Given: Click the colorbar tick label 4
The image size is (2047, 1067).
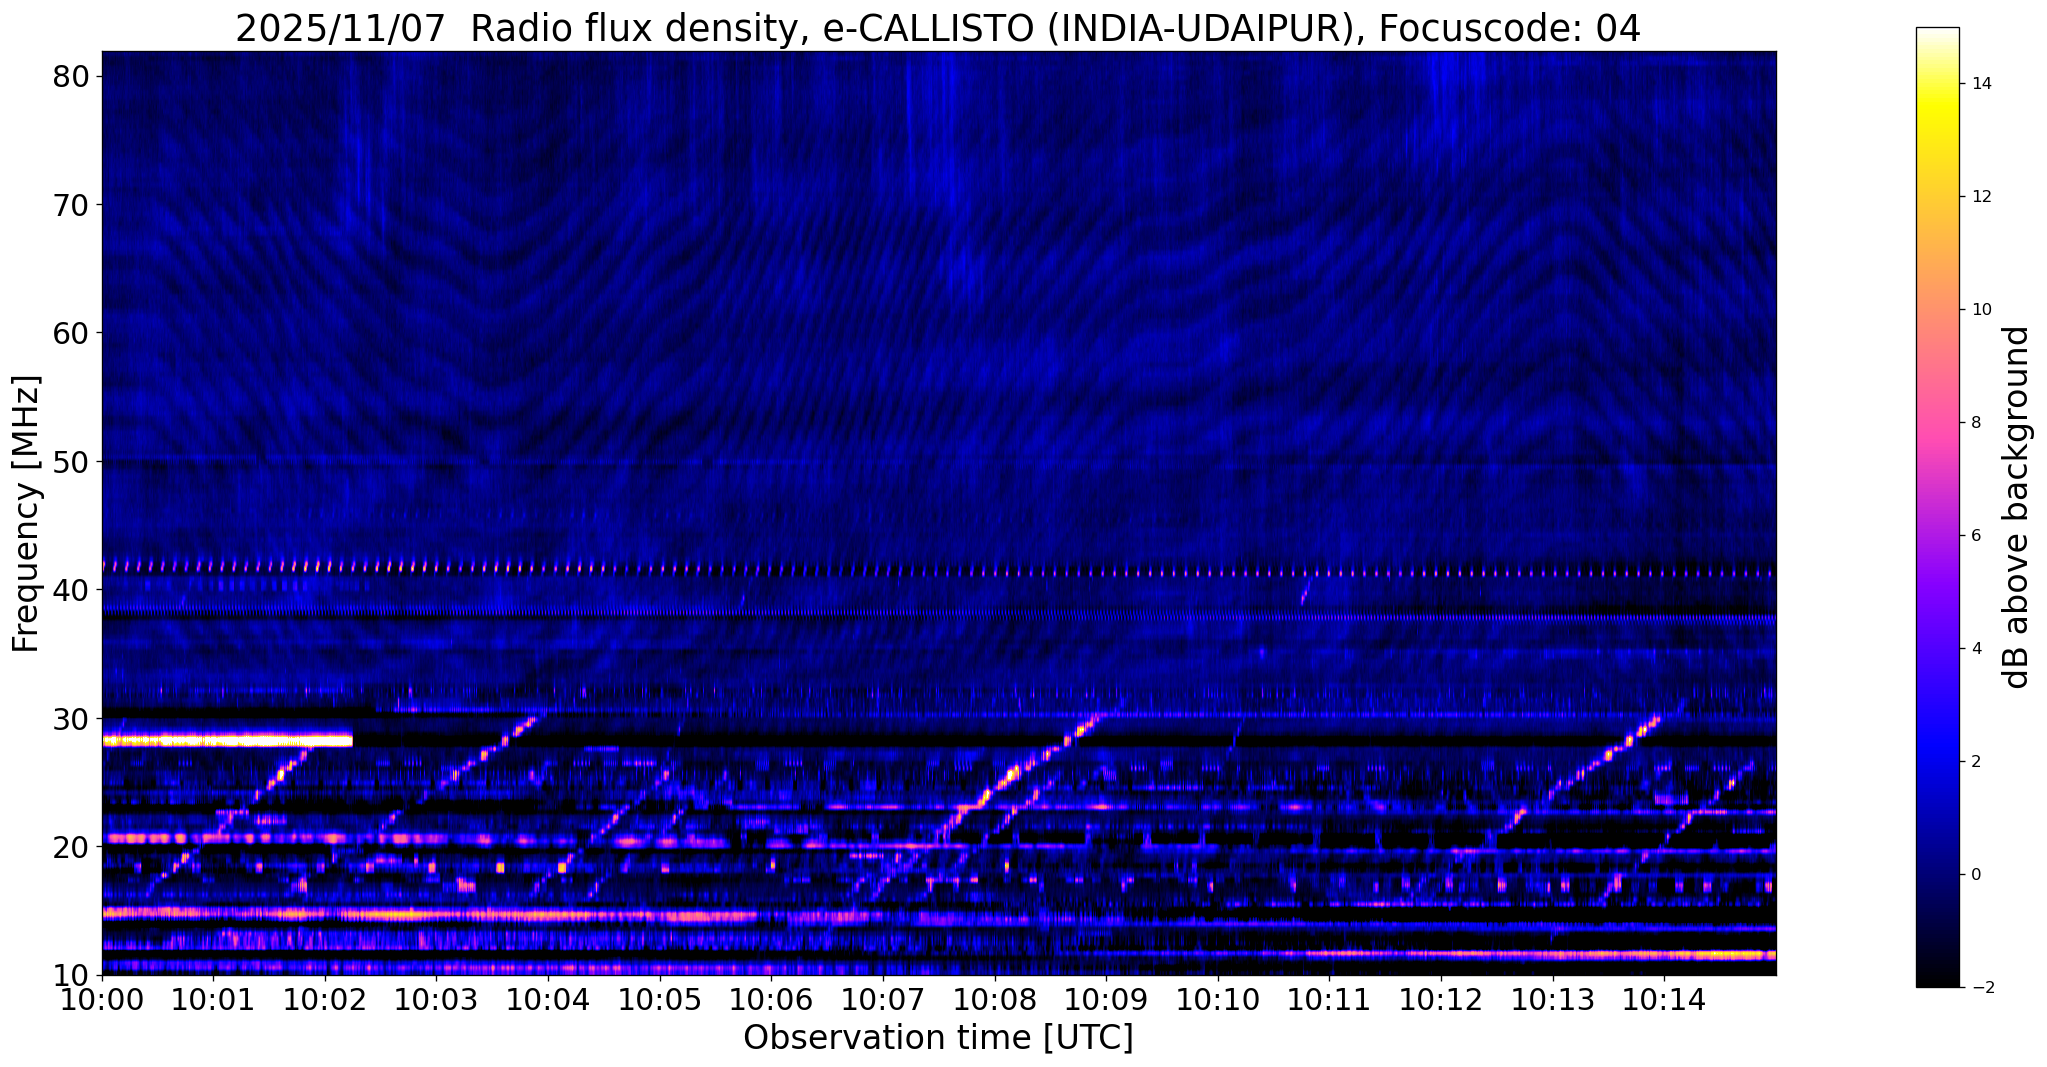Looking at the screenshot, I should [x=1975, y=649].
